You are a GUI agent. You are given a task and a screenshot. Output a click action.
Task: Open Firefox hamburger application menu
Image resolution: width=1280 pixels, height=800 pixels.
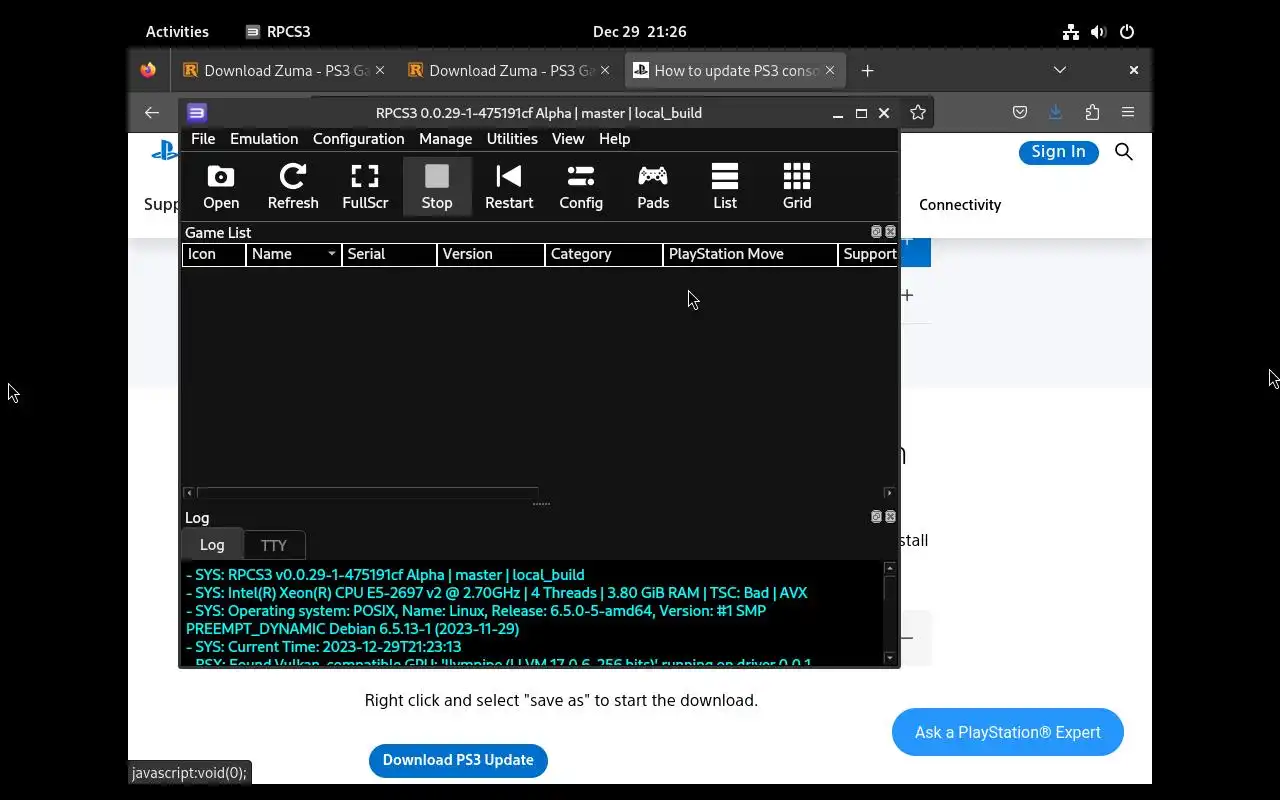(1128, 113)
